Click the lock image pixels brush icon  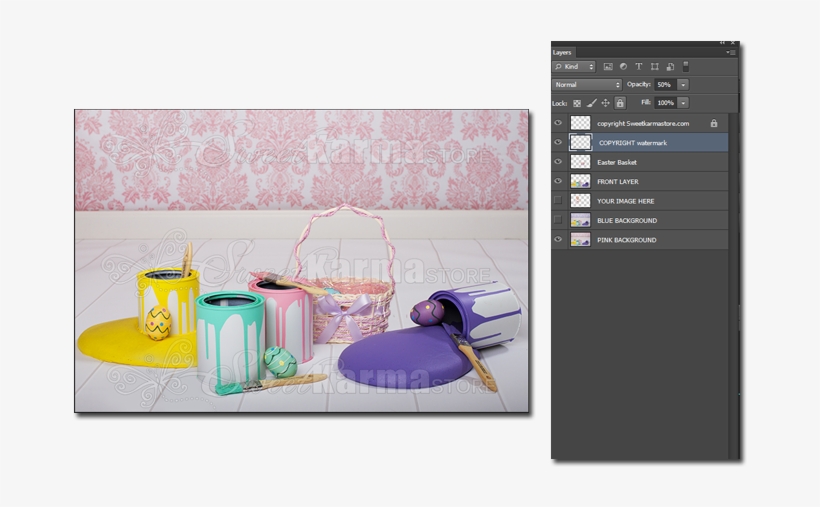click(x=591, y=103)
